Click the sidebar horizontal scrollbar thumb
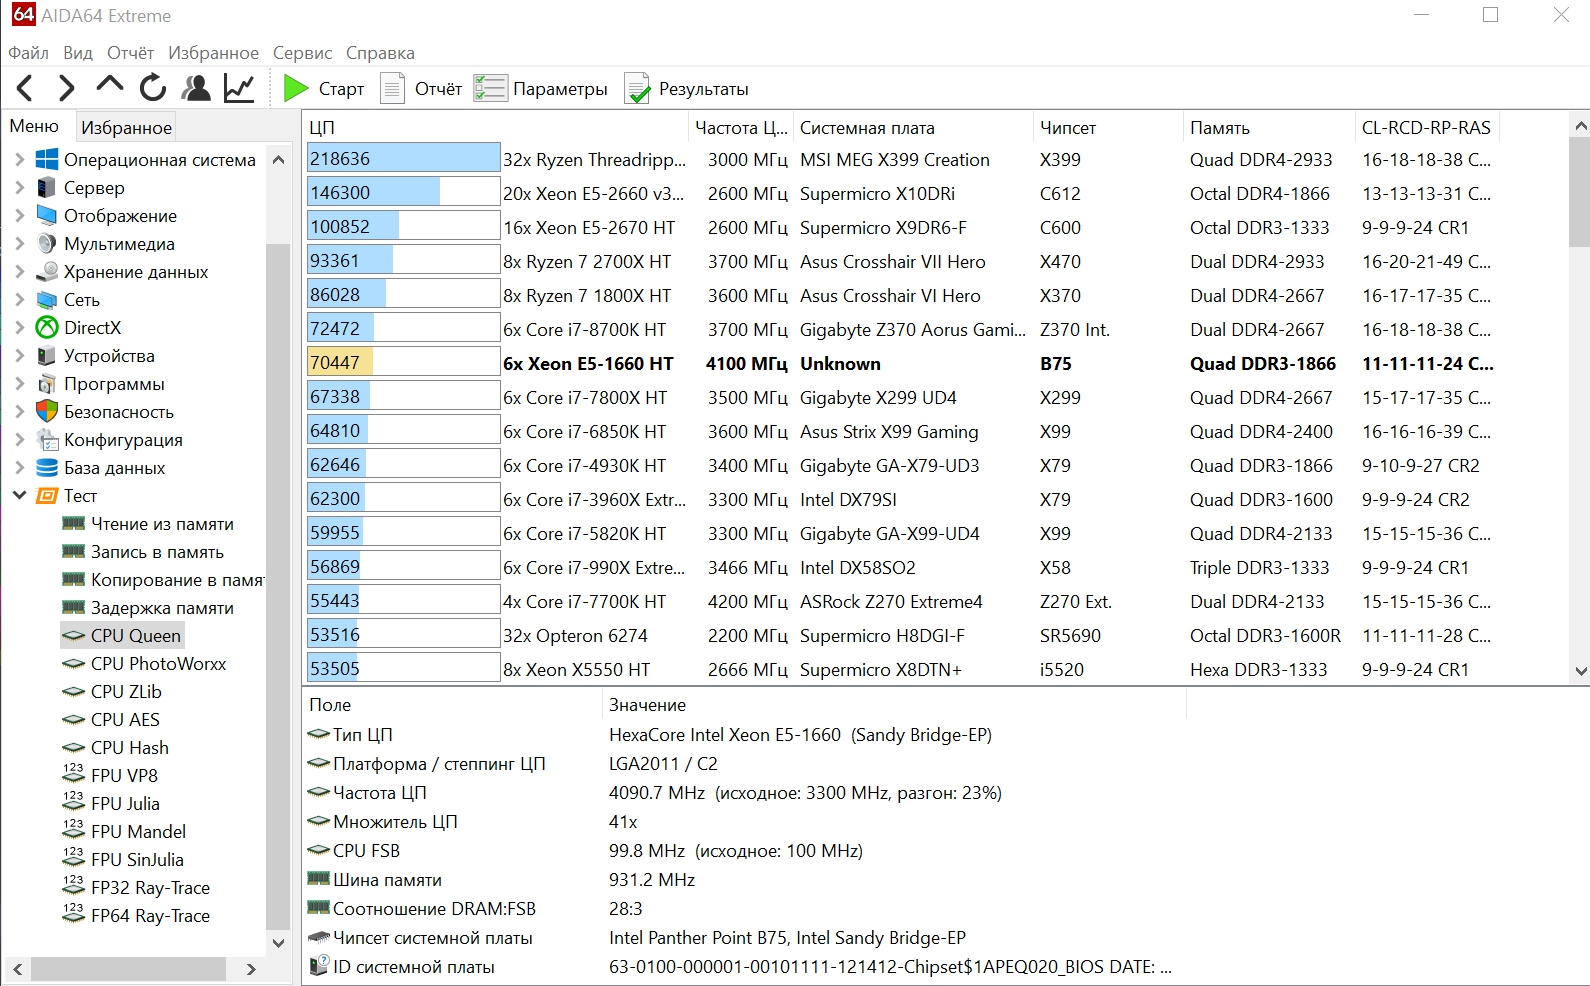This screenshot has width=1590, height=986. 128,969
